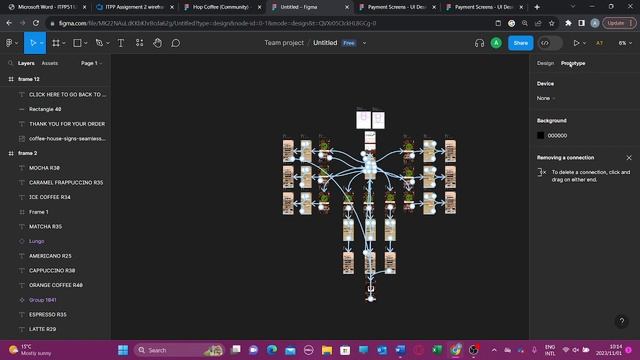Viewport: 640px width, 360px height.
Task: Present the prototype with play icon
Action: [x=576, y=43]
